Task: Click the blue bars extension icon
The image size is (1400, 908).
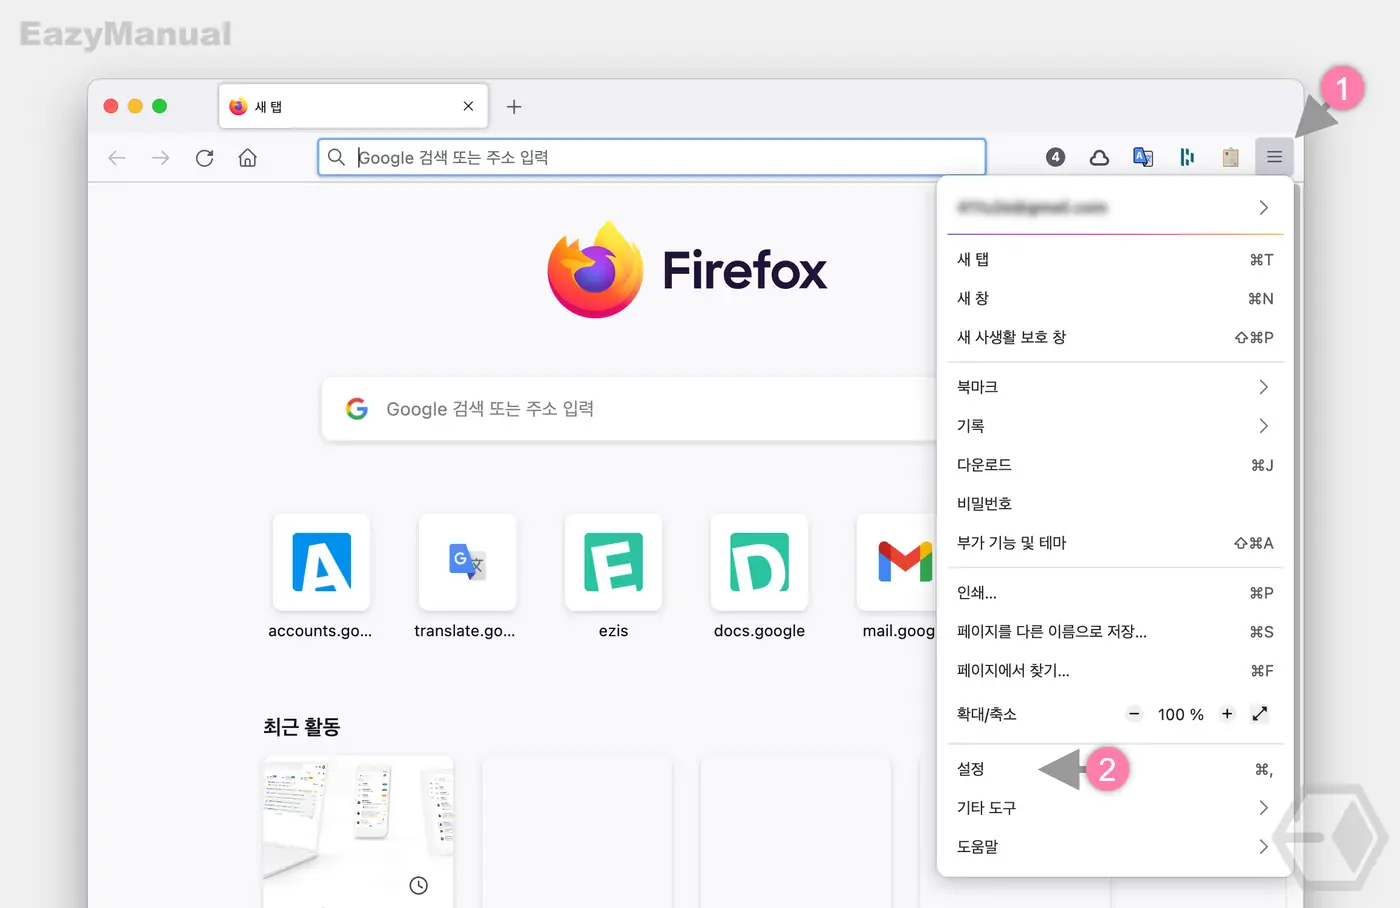Action: [1187, 157]
